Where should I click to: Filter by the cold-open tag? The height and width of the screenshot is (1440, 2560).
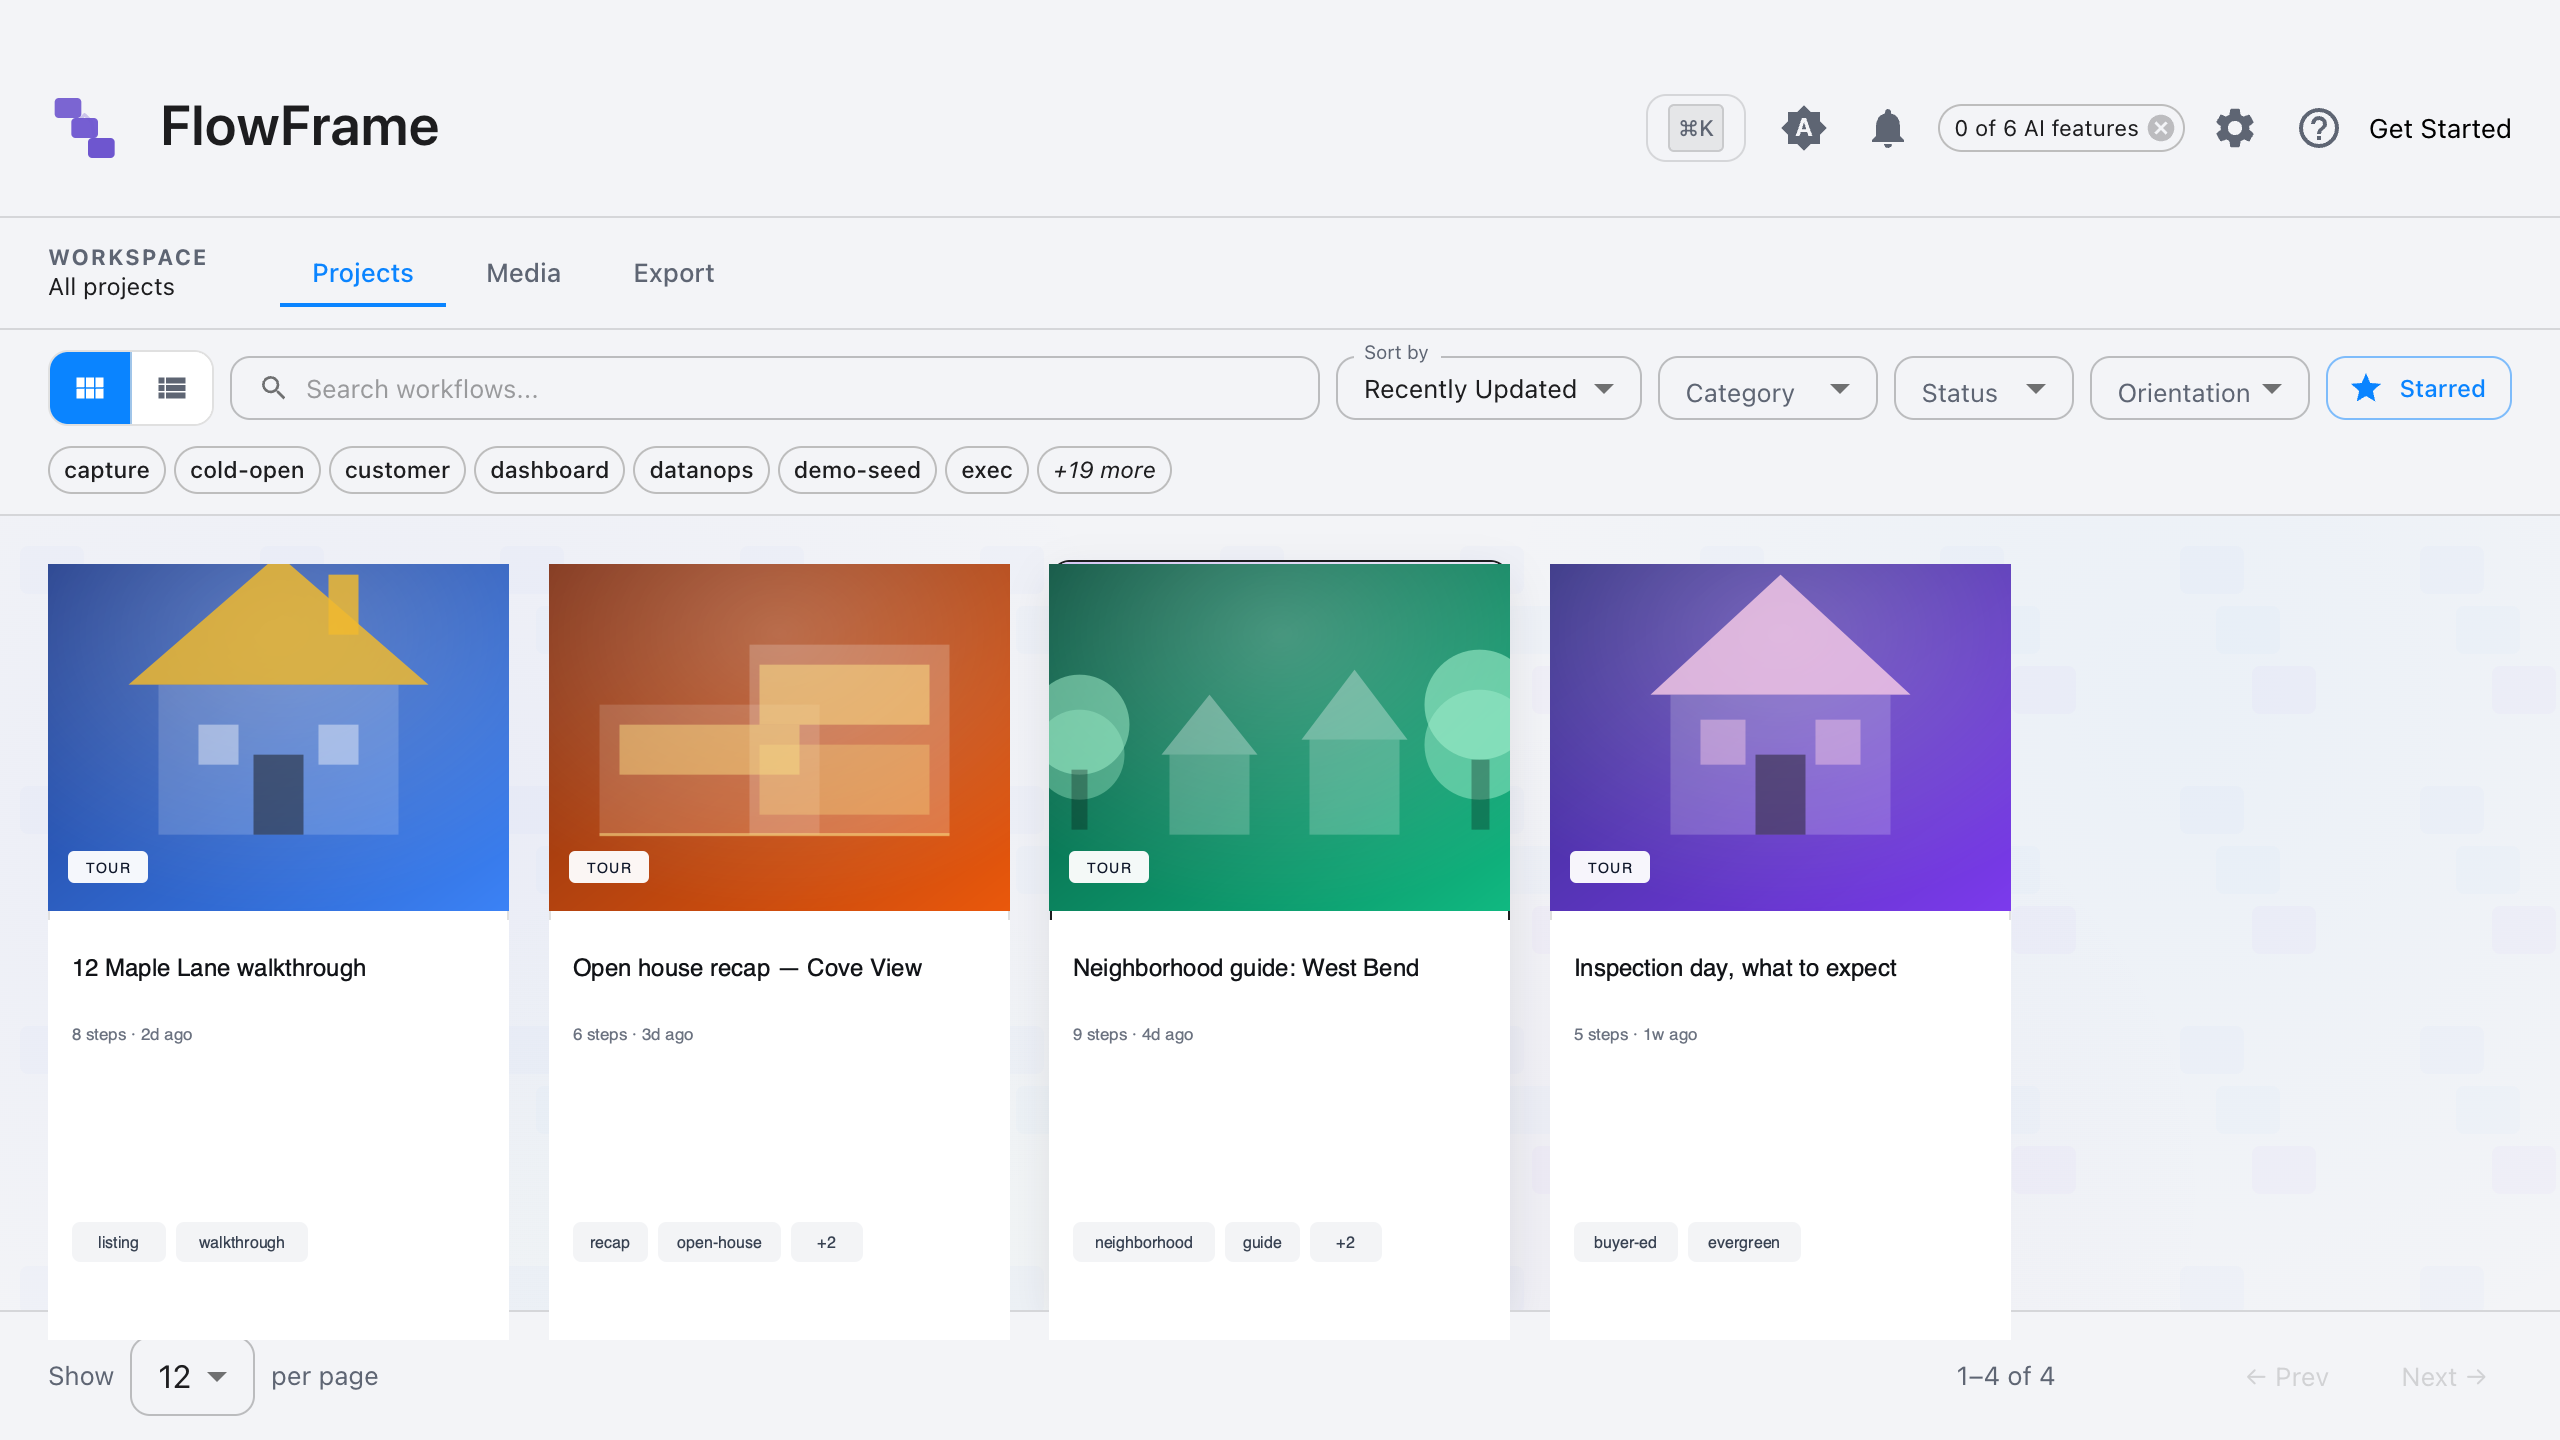[x=247, y=470]
